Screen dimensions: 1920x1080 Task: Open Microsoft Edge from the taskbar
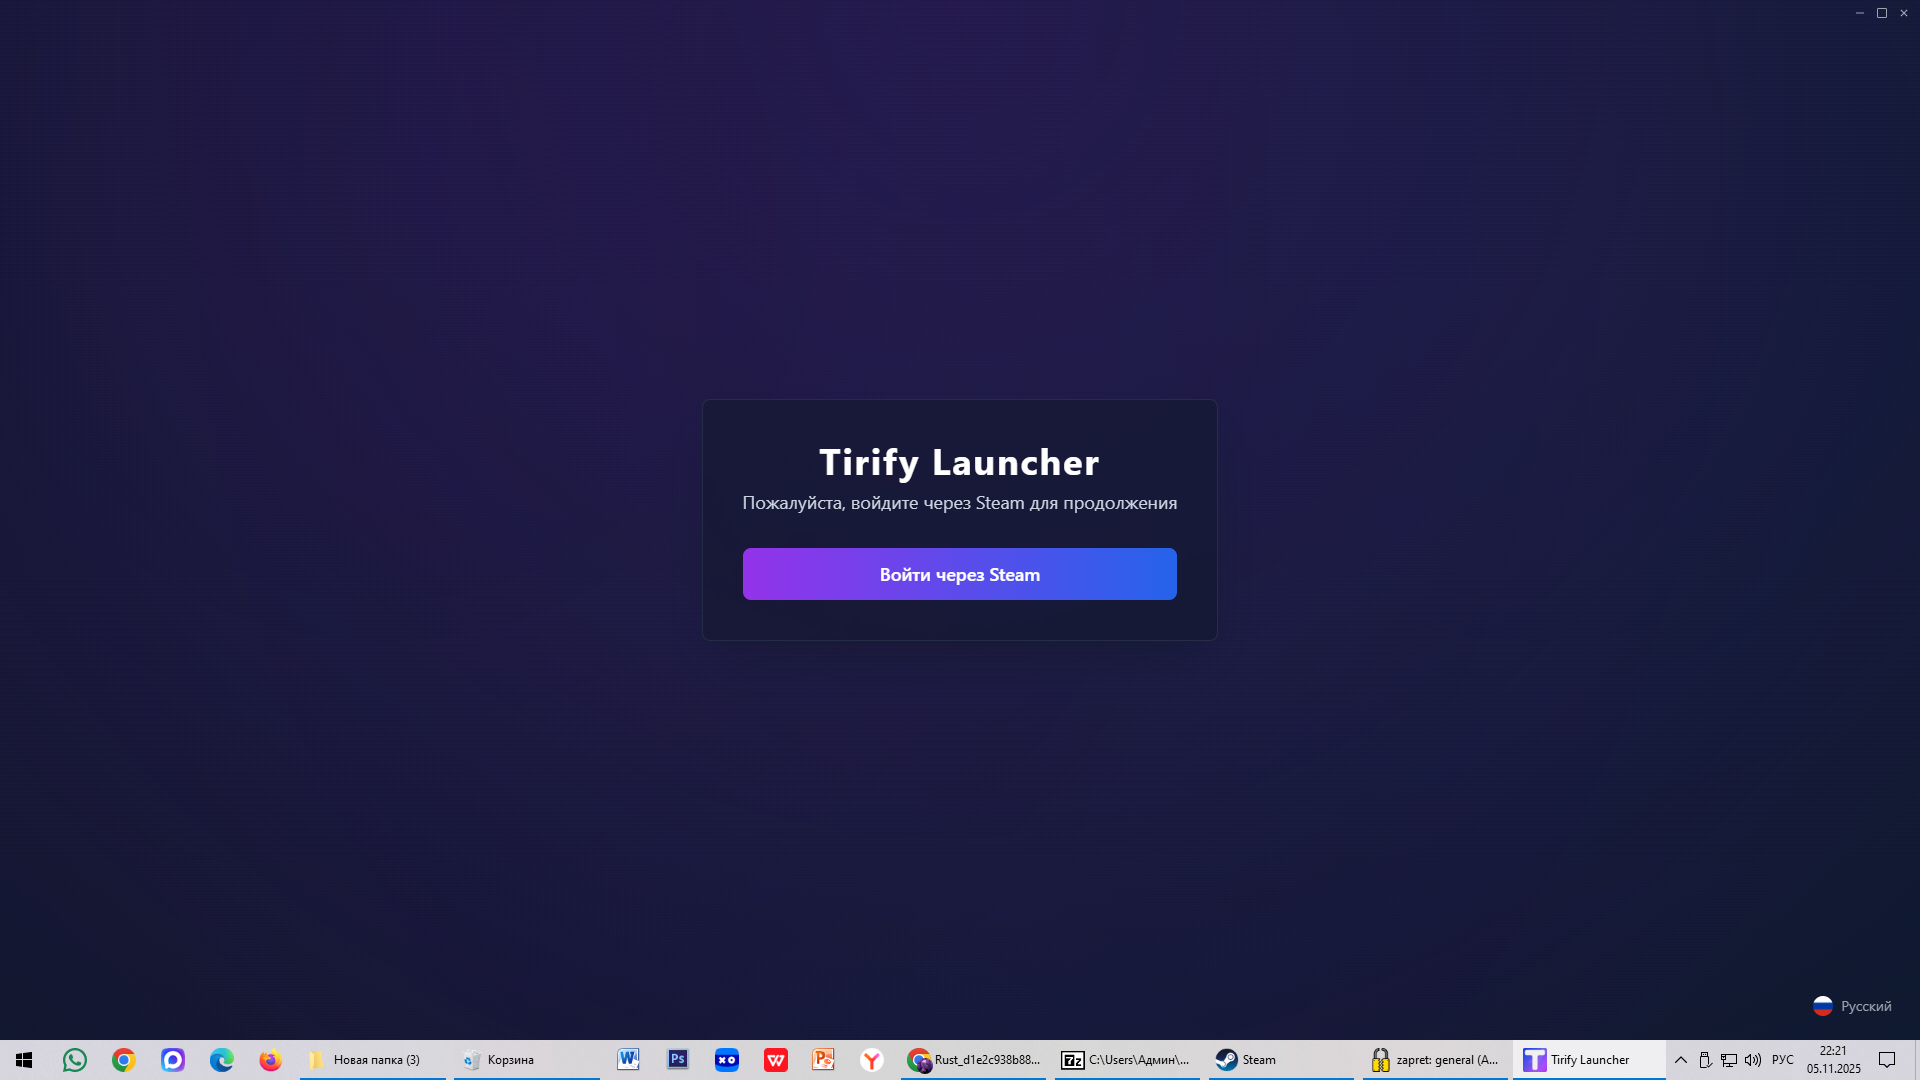(x=221, y=1060)
